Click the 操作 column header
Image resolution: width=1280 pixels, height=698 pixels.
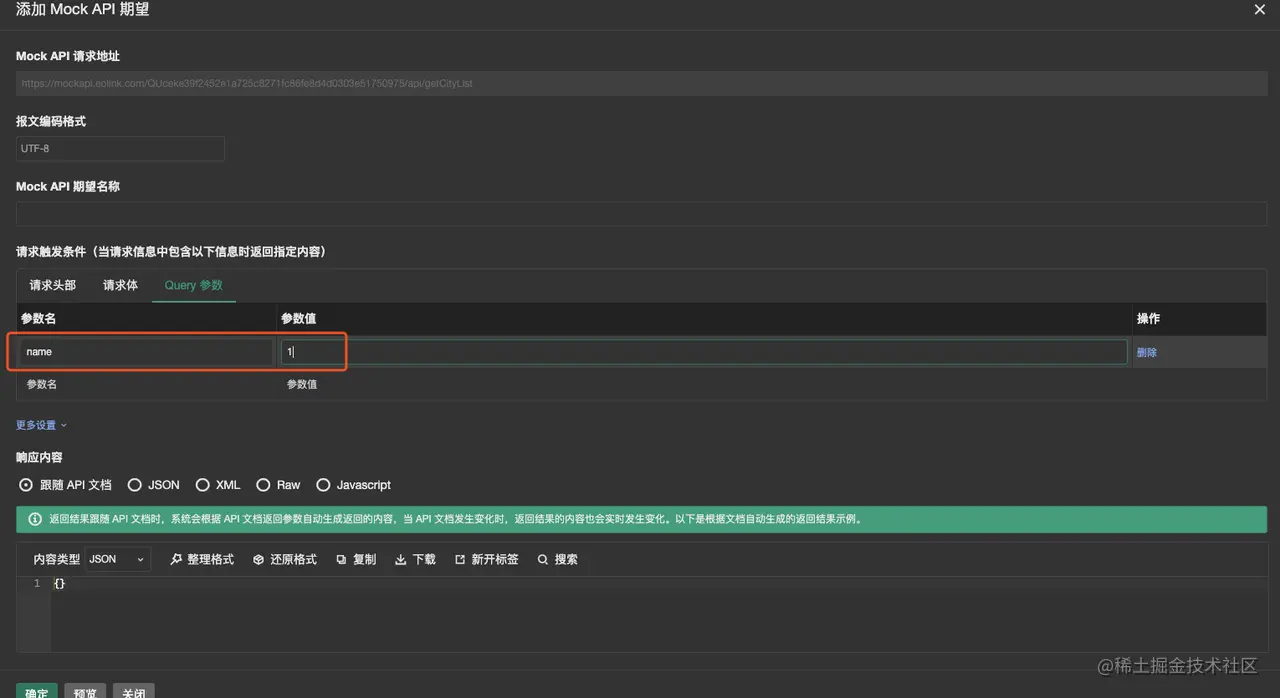coord(1148,319)
